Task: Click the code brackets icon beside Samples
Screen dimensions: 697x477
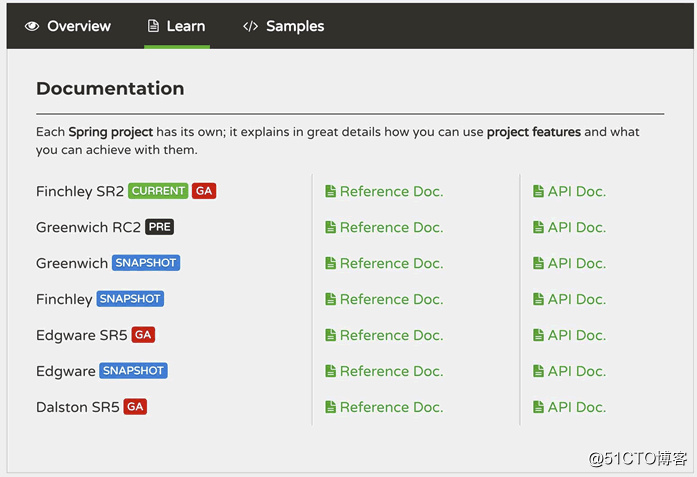Action: [250, 26]
